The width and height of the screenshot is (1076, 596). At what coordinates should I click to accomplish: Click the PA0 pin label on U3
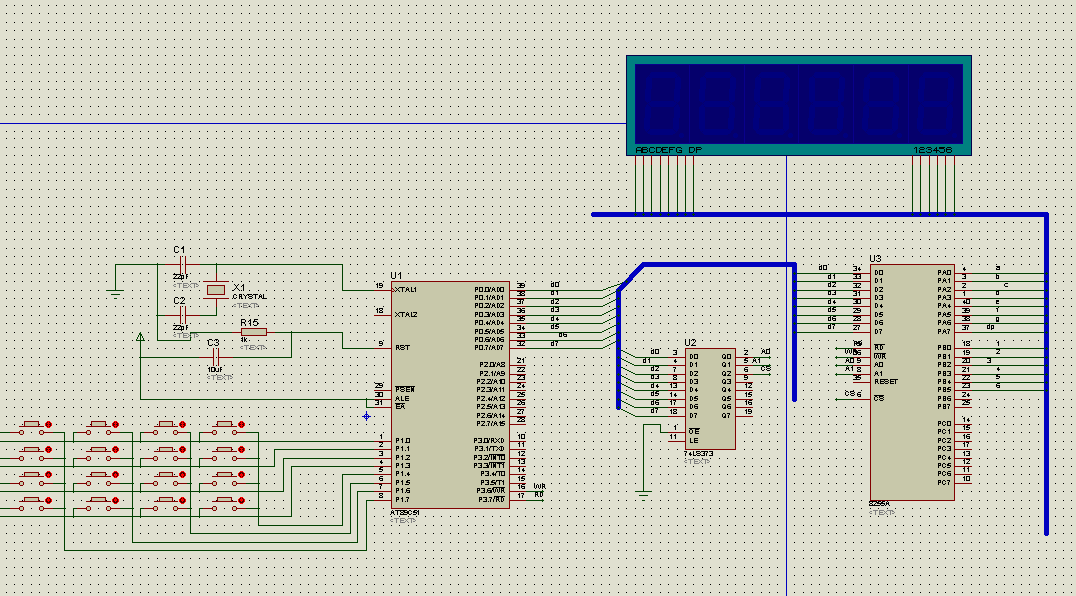coord(944,272)
